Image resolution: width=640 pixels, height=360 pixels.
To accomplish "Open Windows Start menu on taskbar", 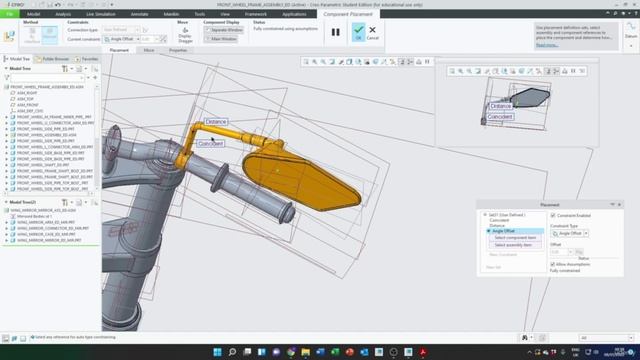I will (x=218, y=352).
